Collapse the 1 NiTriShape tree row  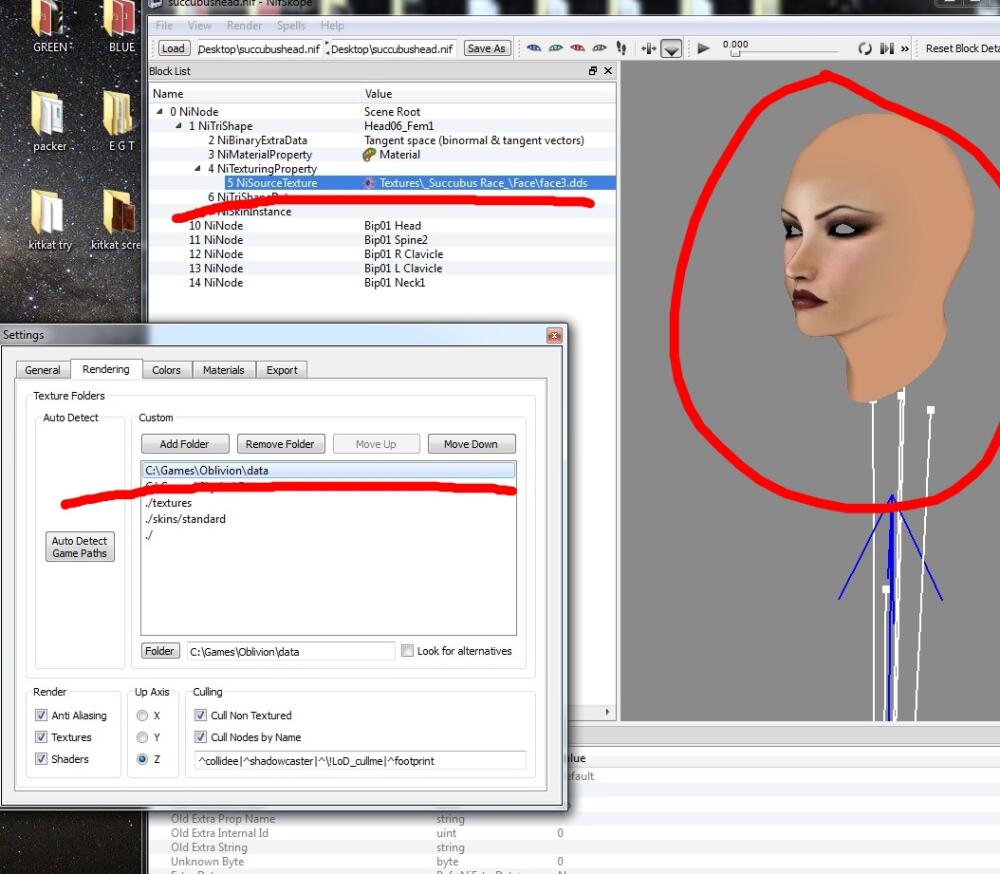pos(179,126)
